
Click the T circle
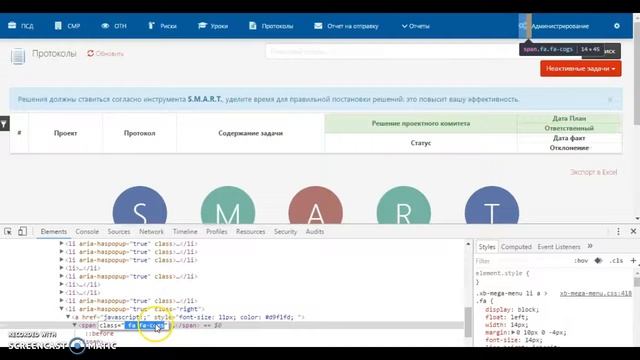[x=492, y=205]
